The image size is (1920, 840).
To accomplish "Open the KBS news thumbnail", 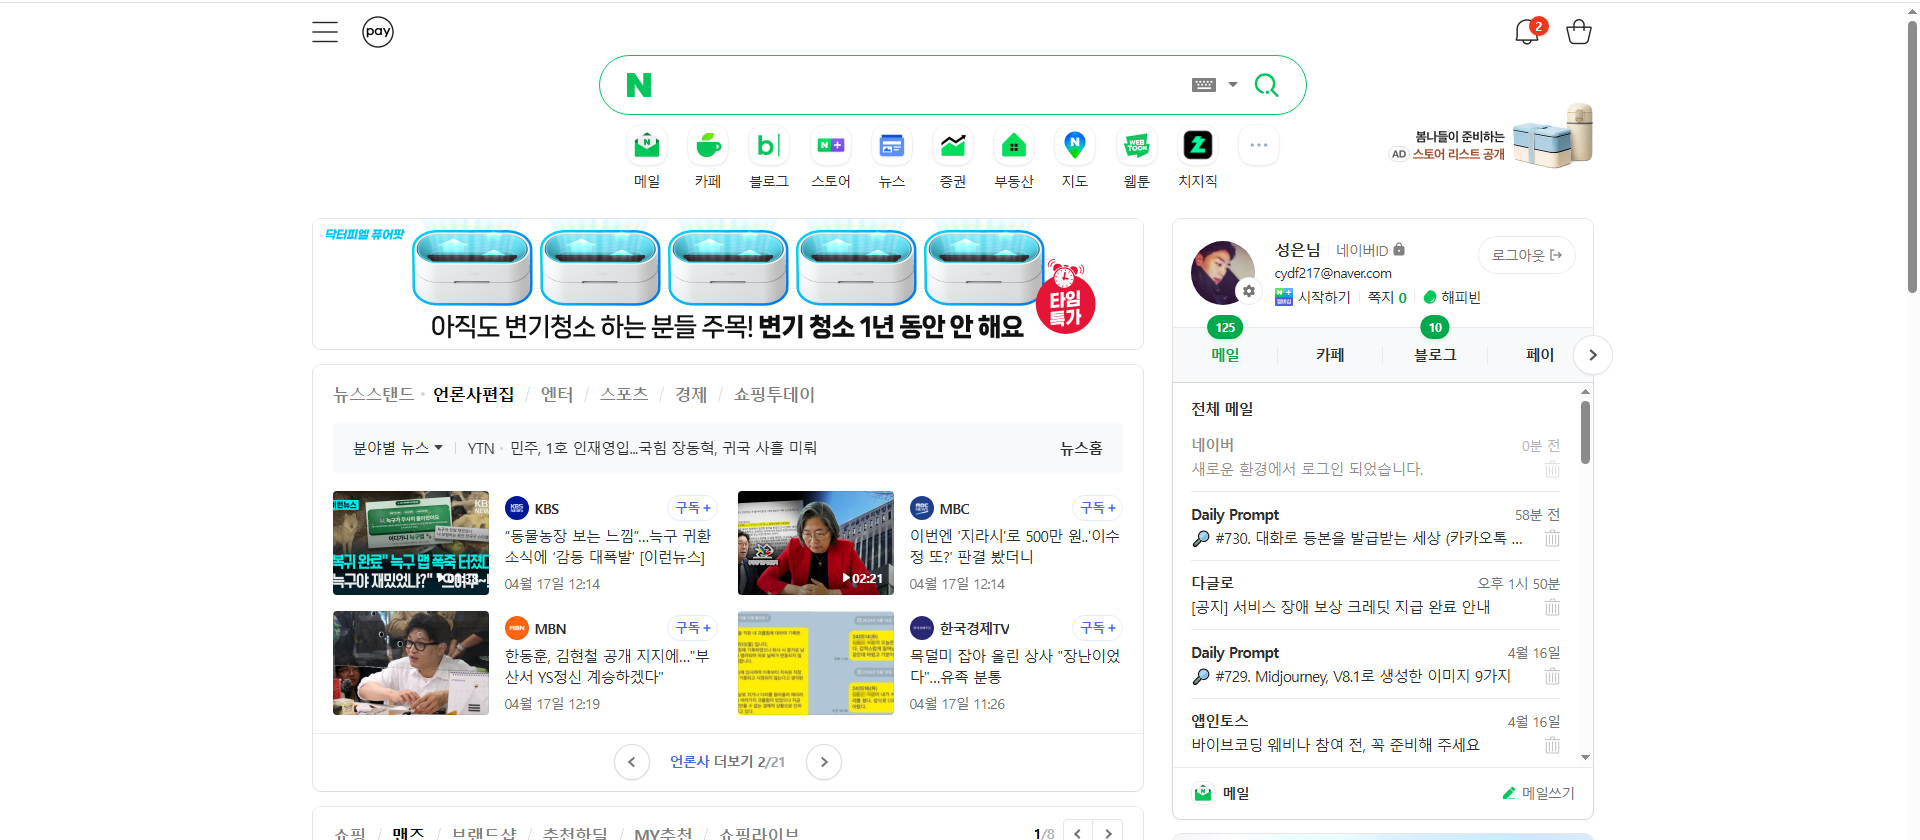I will pos(411,543).
